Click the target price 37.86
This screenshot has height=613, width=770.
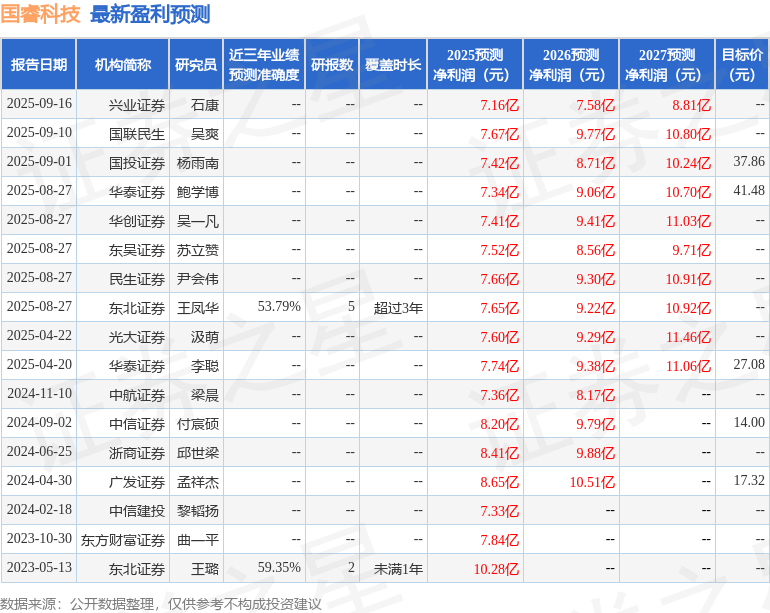point(749,161)
